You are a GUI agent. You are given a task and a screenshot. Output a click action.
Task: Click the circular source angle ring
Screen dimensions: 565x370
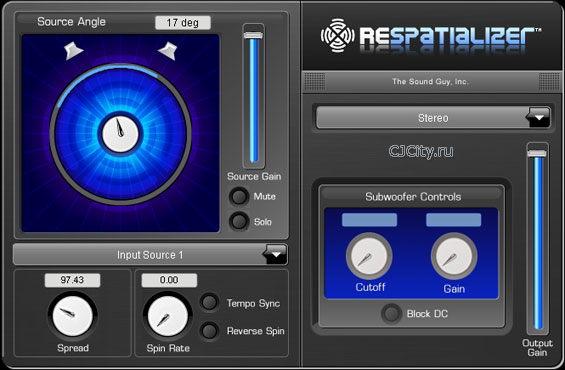click(x=120, y=134)
